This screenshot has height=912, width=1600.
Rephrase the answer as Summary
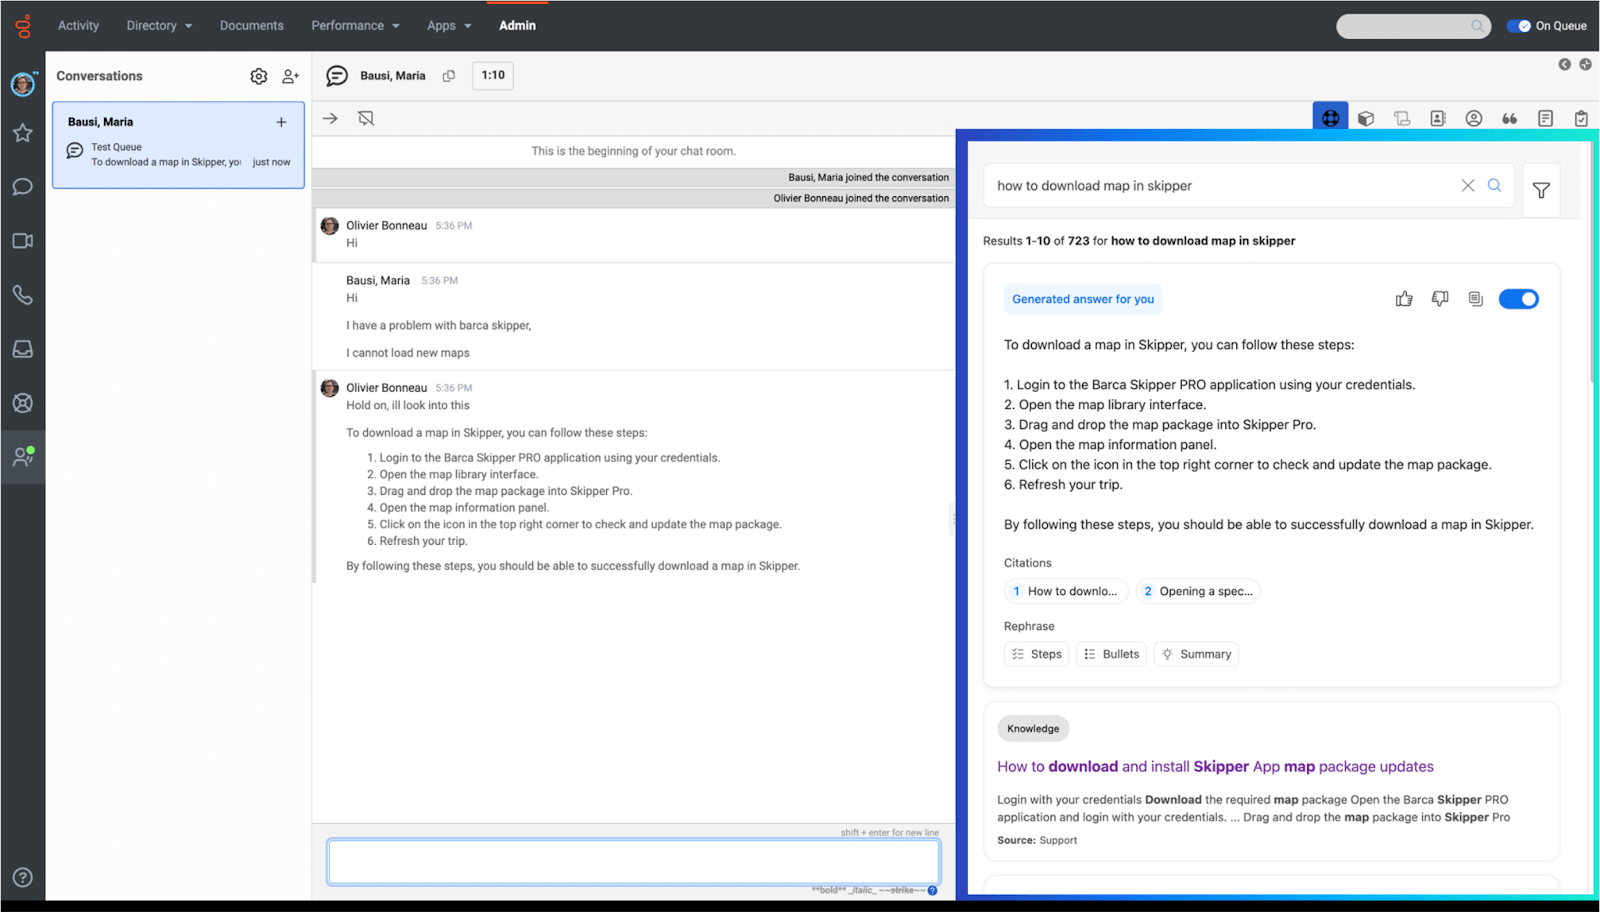click(x=1196, y=654)
